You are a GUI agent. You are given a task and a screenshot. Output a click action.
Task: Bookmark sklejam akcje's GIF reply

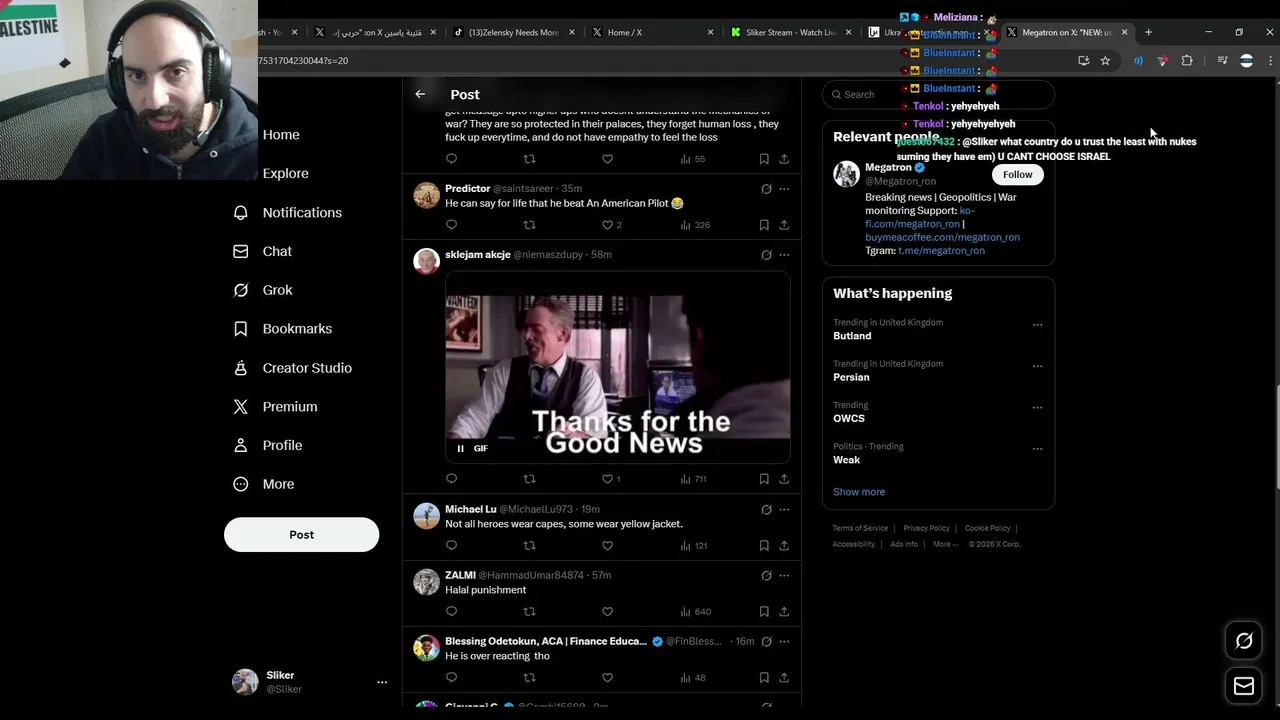[764, 479]
